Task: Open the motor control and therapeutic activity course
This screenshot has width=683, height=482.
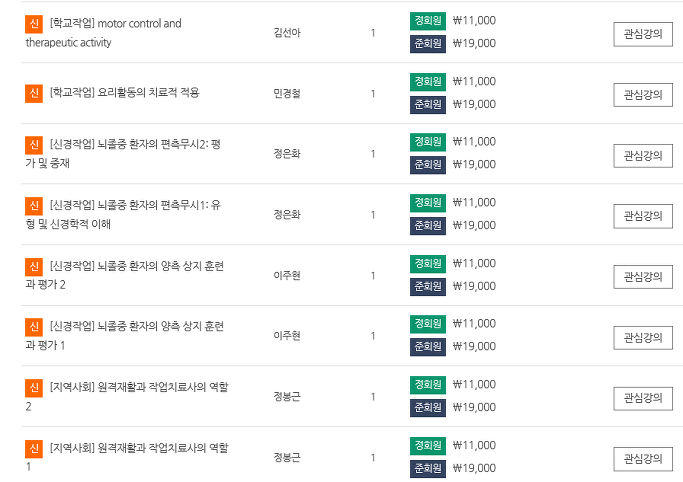Action: coord(104,33)
